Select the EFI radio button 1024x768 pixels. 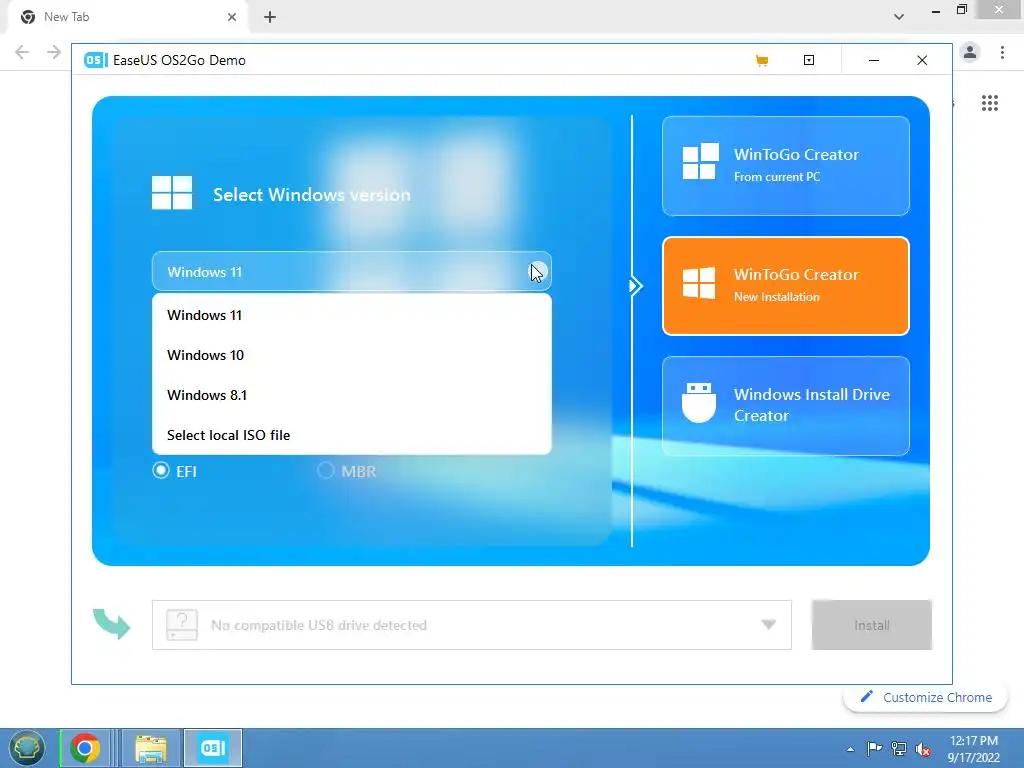point(161,470)
